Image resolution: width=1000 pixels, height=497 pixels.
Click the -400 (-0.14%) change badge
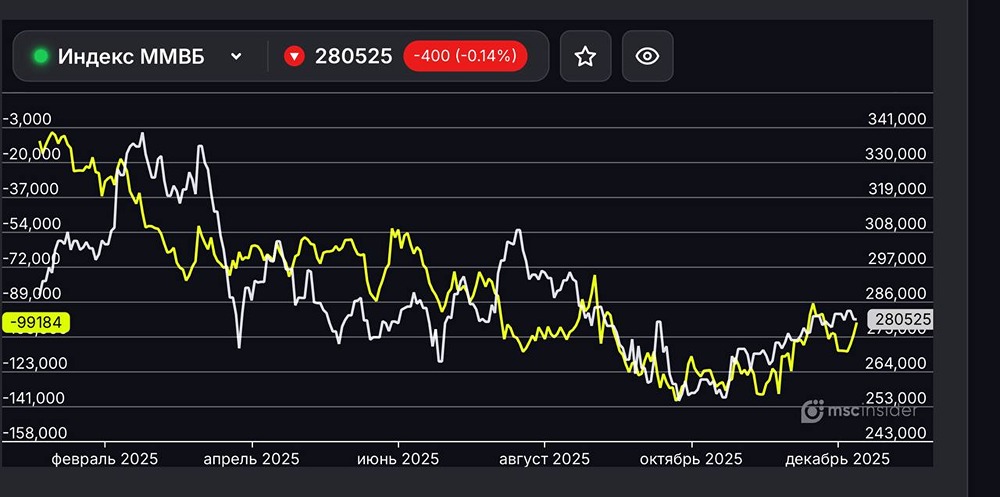(x=465, y=56)
